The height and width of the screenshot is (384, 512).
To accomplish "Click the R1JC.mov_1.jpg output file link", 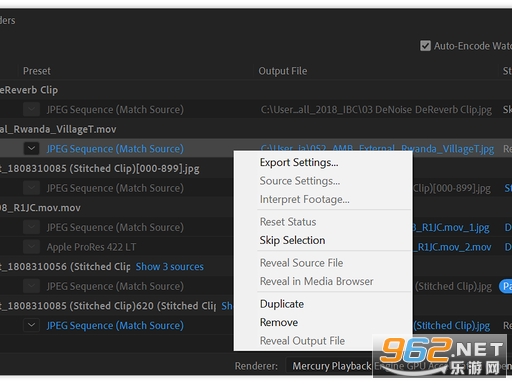I will tap(451, 227).
